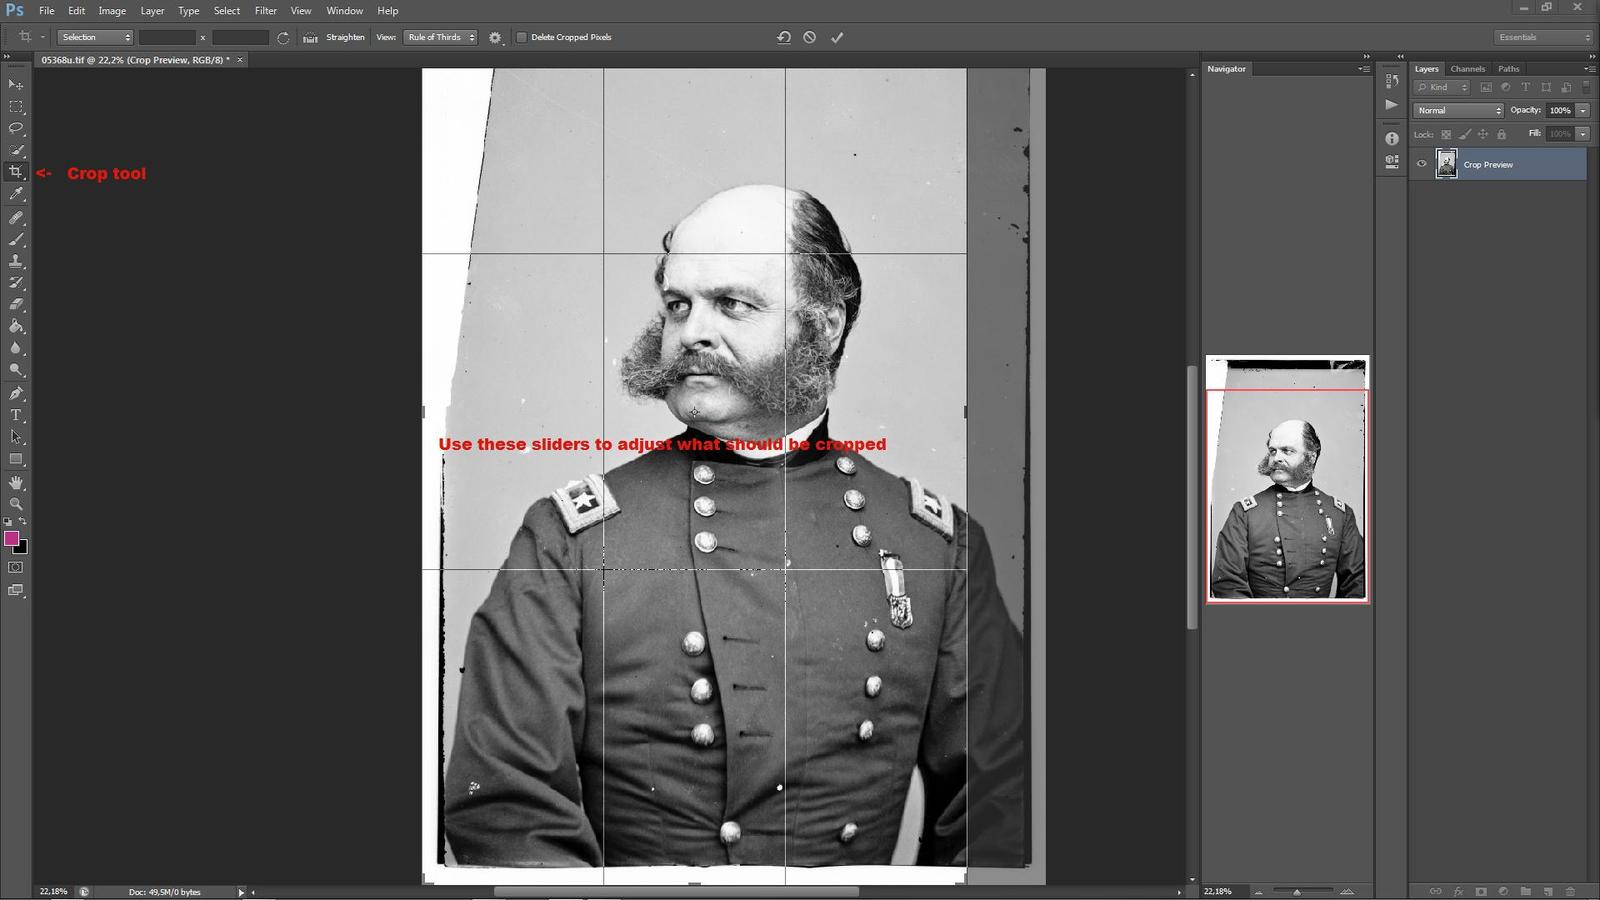Commit the crop with the checkmark icon

pos(837,37)
